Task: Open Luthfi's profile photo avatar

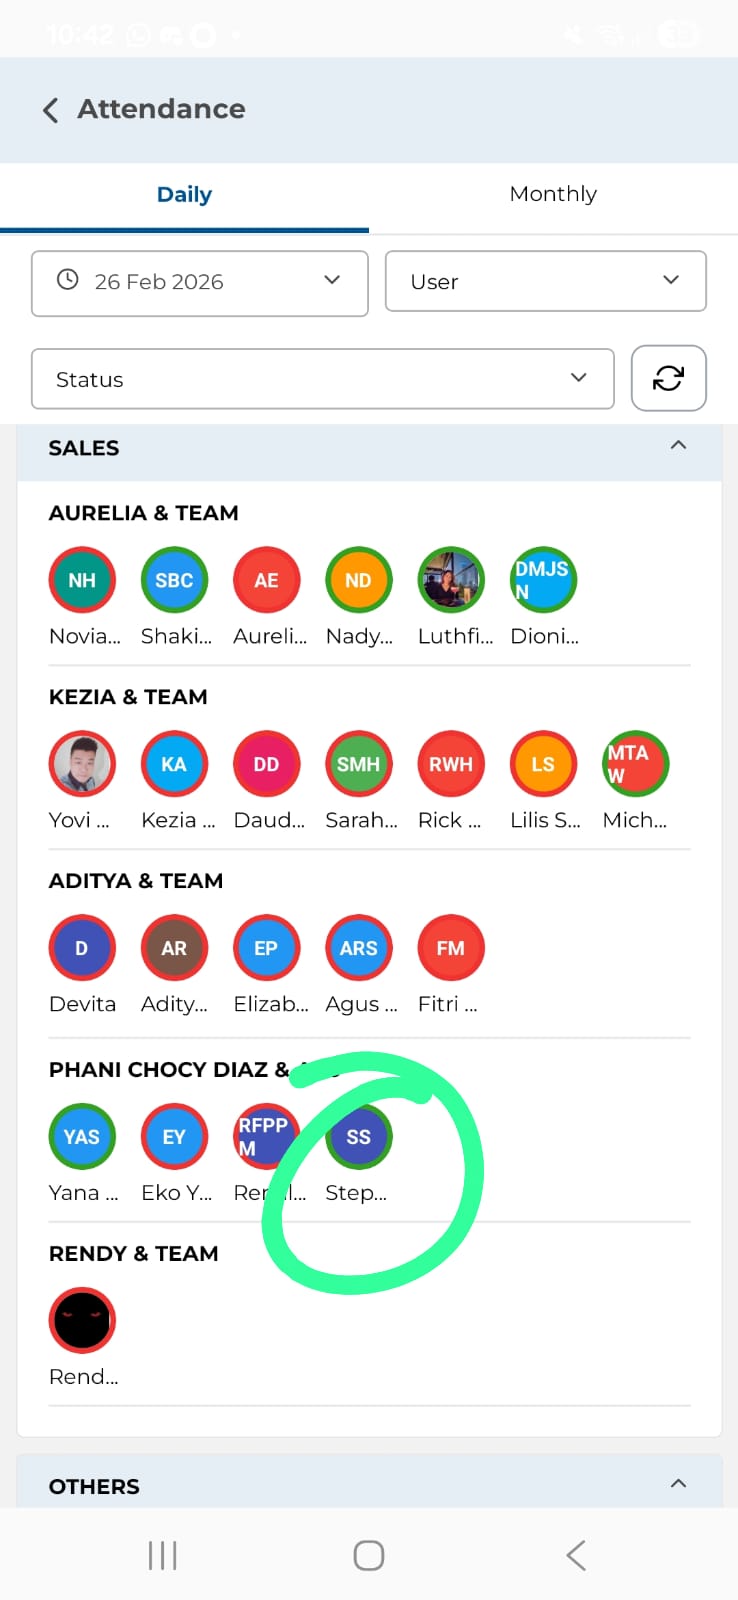Action: [x=451, y=580]
